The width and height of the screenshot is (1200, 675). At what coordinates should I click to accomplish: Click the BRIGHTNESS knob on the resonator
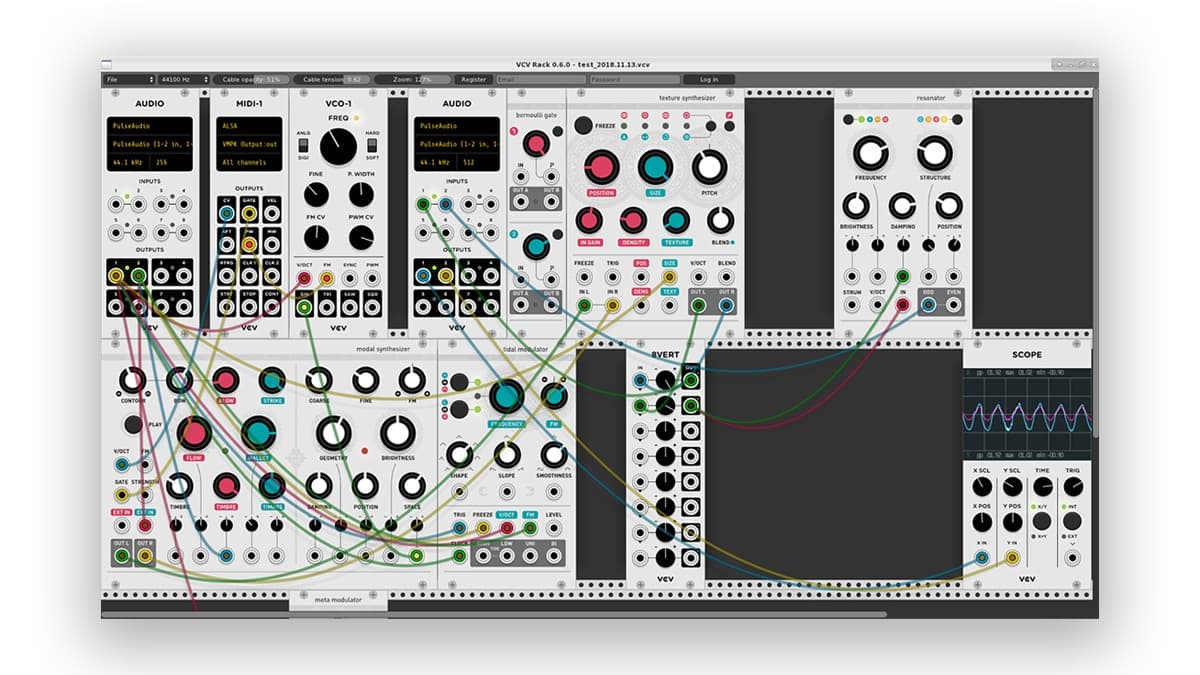[855, 208]
